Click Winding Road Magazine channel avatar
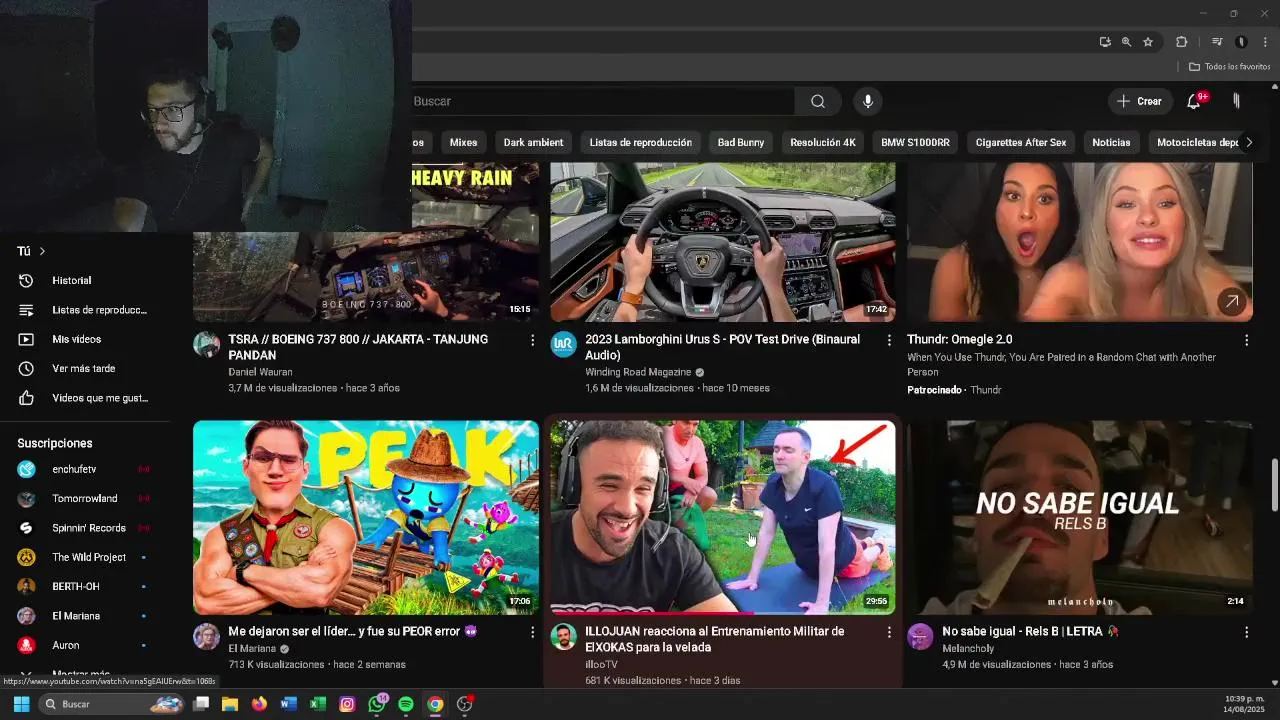Viewport: 1280px width, 720px height. click(x=564, y=345)
